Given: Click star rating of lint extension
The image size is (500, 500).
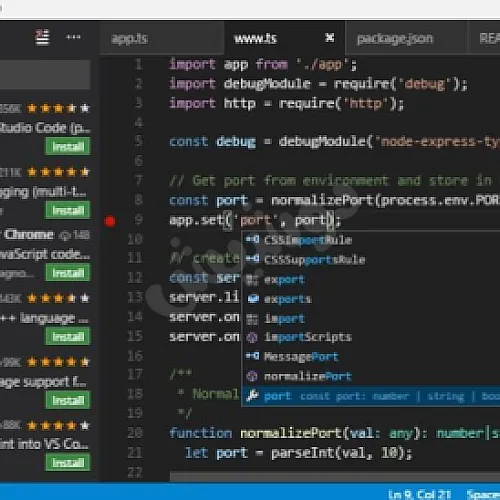Looking at the screenshot, I should (x=59, y=425).
